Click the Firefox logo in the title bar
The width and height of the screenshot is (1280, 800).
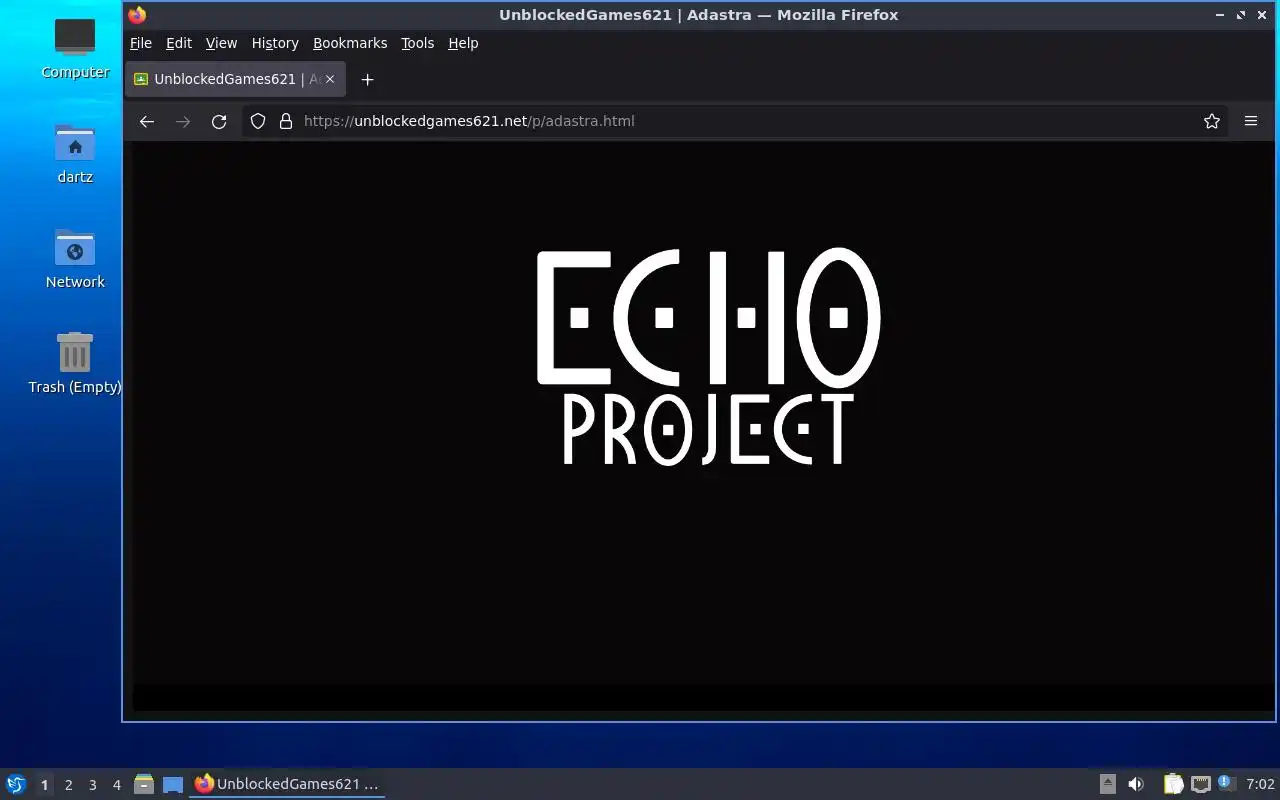138,15
